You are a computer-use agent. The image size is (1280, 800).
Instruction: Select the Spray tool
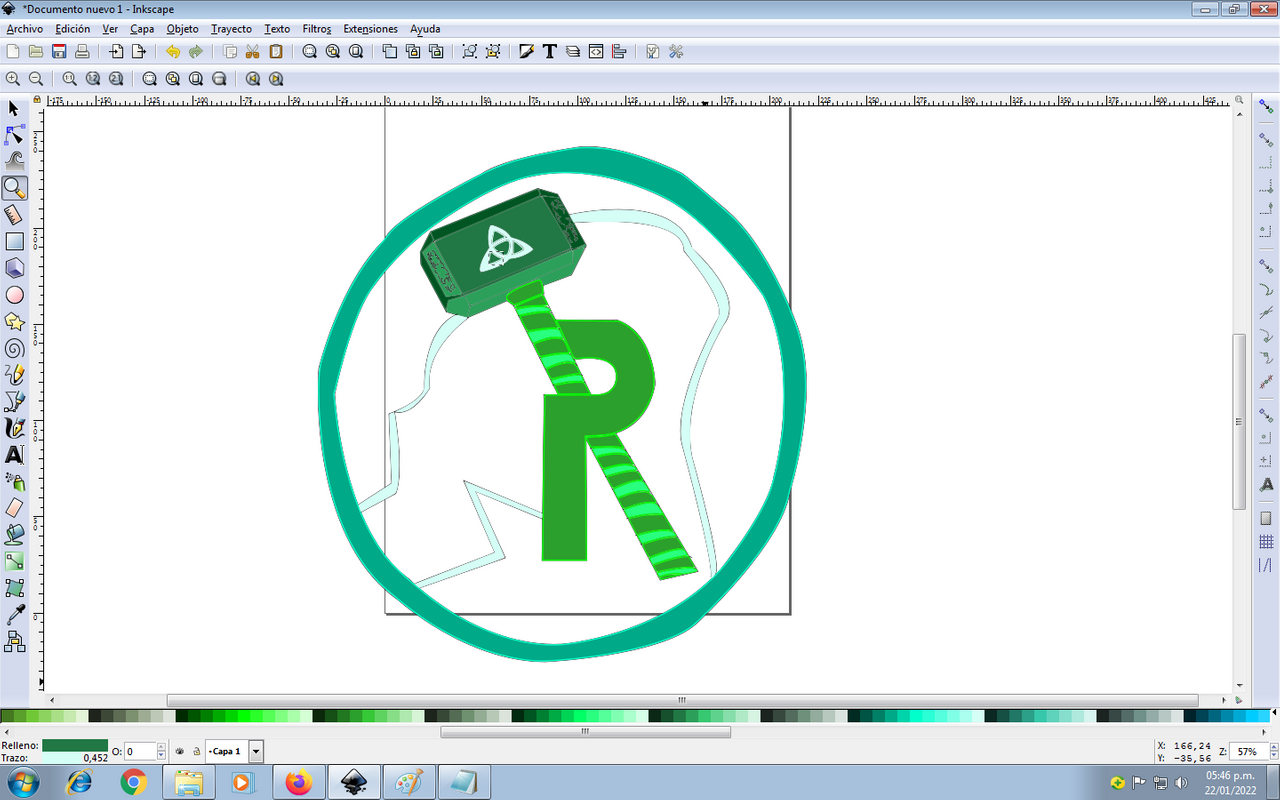(14, 481)
